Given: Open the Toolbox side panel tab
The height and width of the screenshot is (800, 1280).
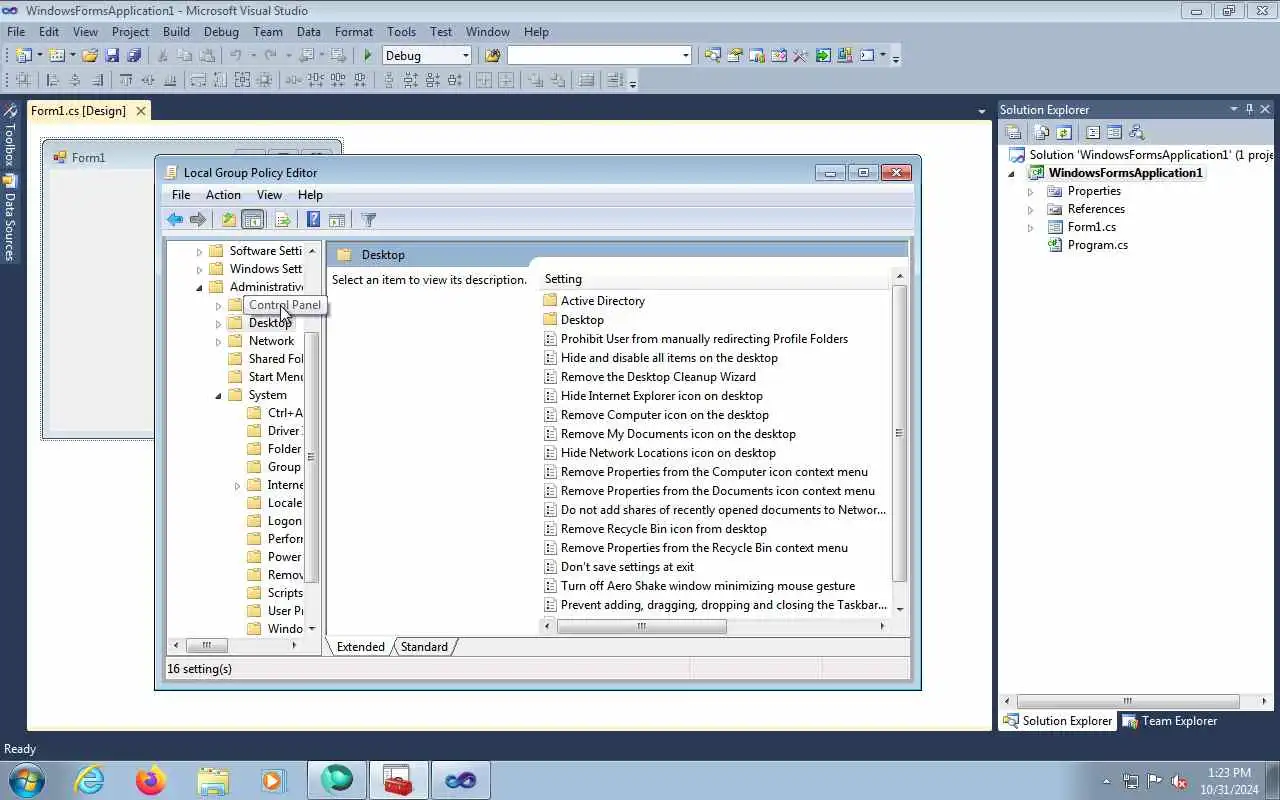Looking at the screenshot, I should pyautogui.click(x=9, y=136).
